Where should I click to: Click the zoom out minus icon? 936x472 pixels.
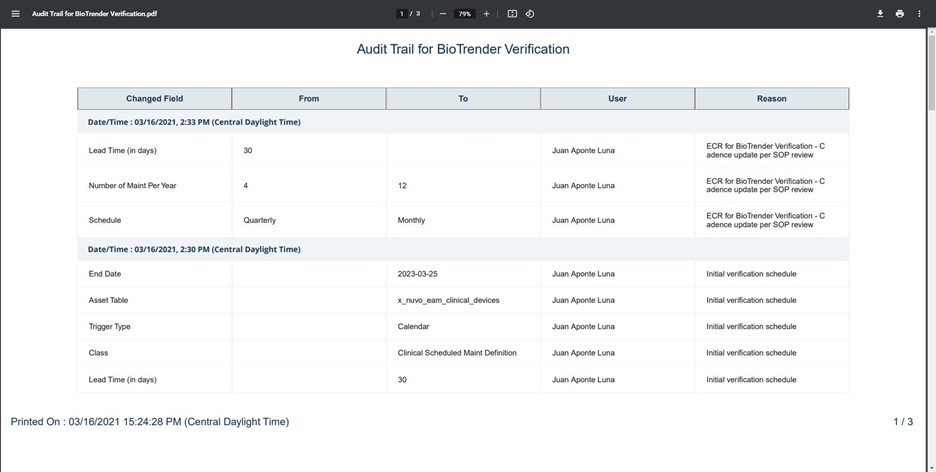click(x=443, y=14)
